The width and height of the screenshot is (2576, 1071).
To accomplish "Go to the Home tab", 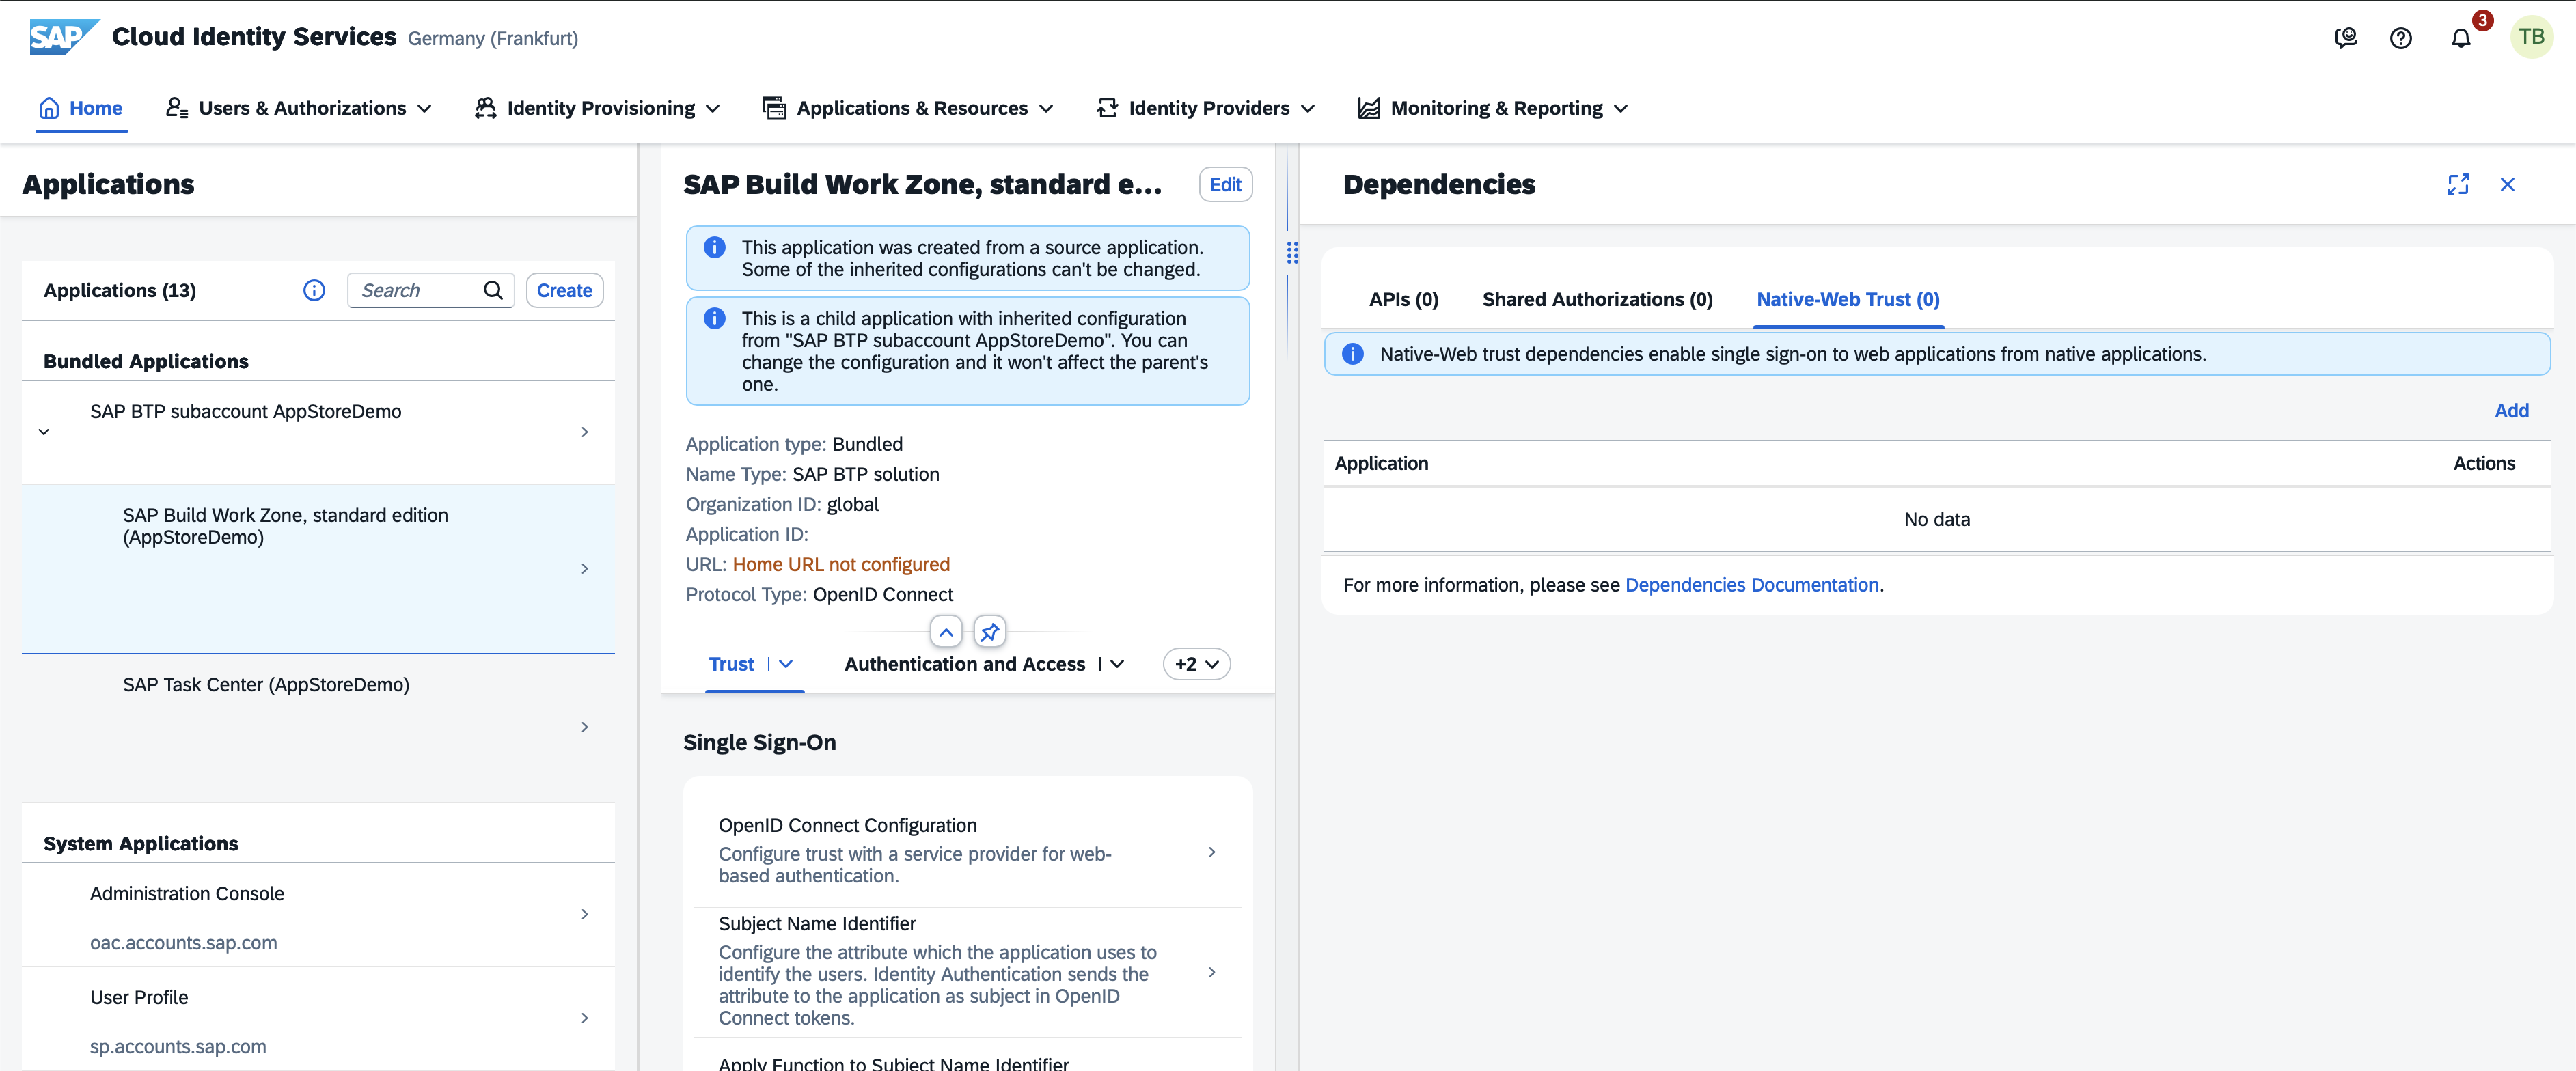I will (81, 108).
